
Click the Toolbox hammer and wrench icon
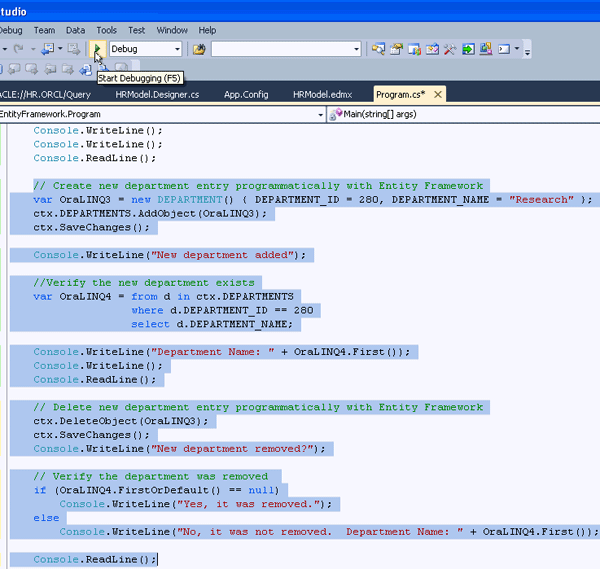pyautogui.click(x=450, y=48)
